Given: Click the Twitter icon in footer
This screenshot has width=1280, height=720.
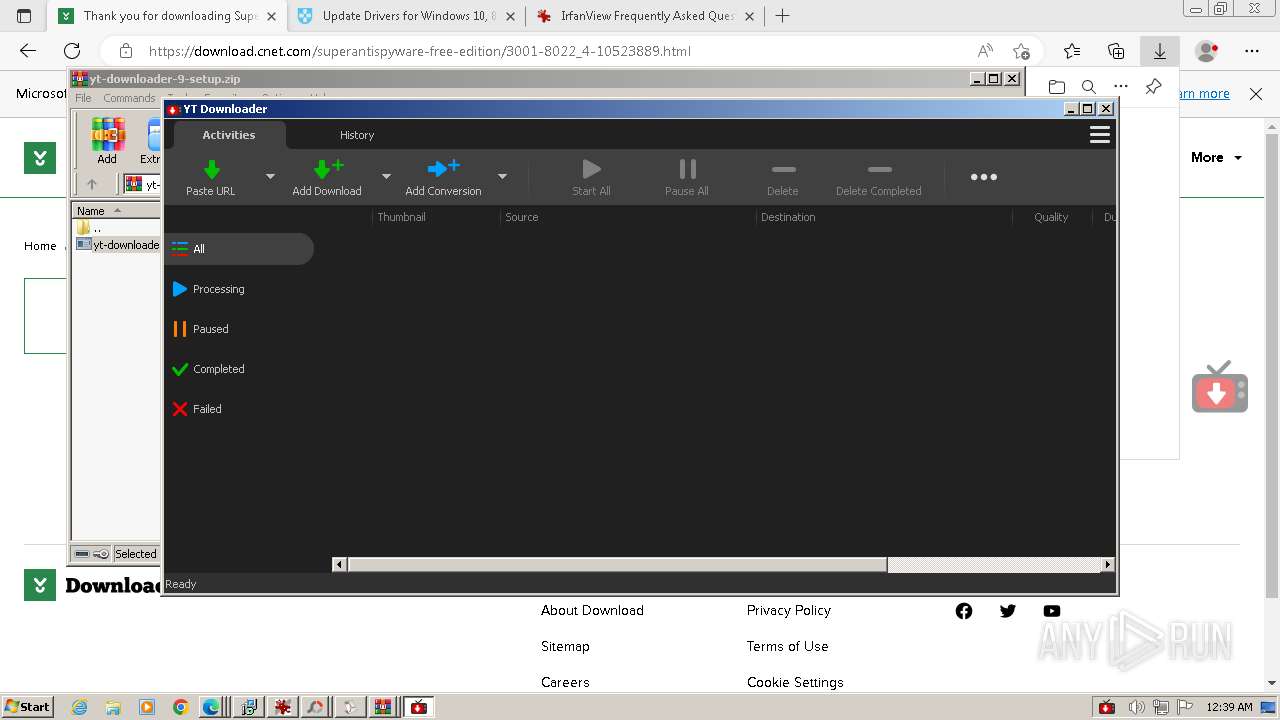Looking at the screenshot, I should pos(1008,611).
